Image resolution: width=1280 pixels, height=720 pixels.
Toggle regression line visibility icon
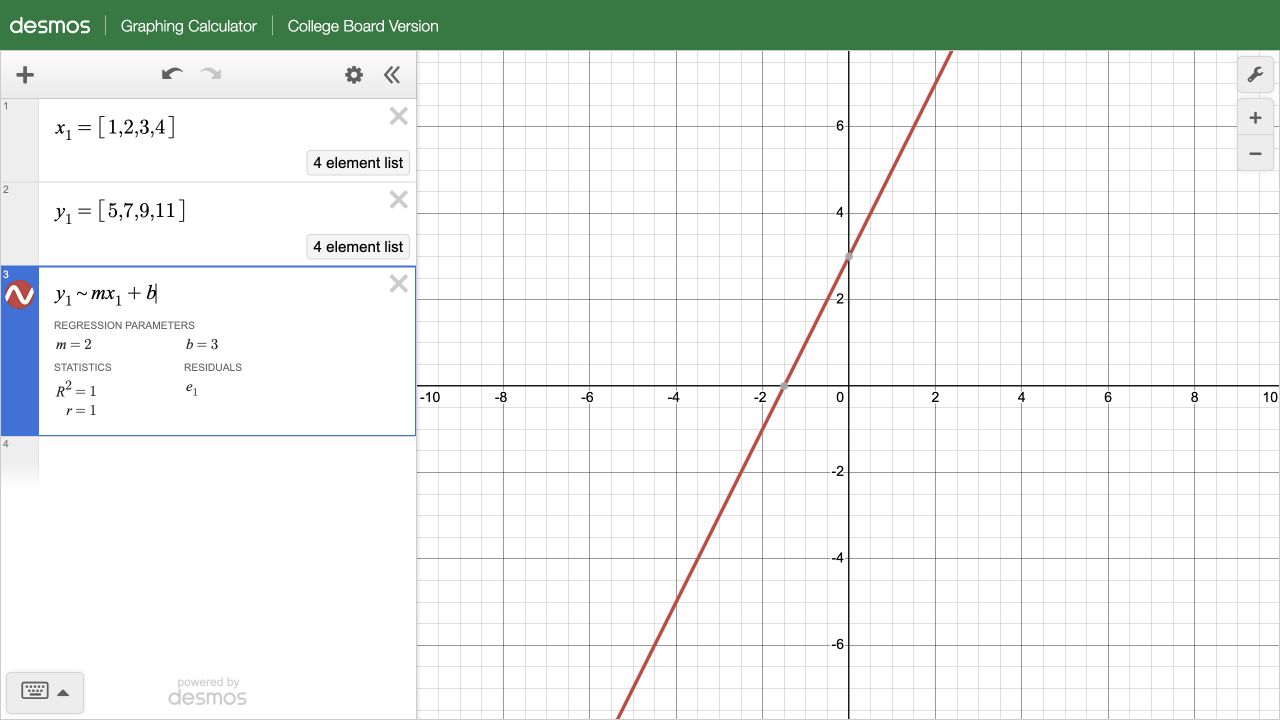pos(20,295)
